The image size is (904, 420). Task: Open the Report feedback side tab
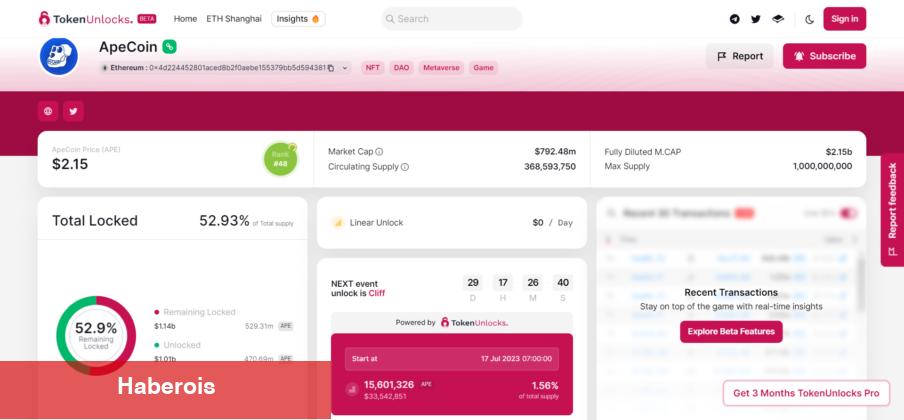[892, 209]
